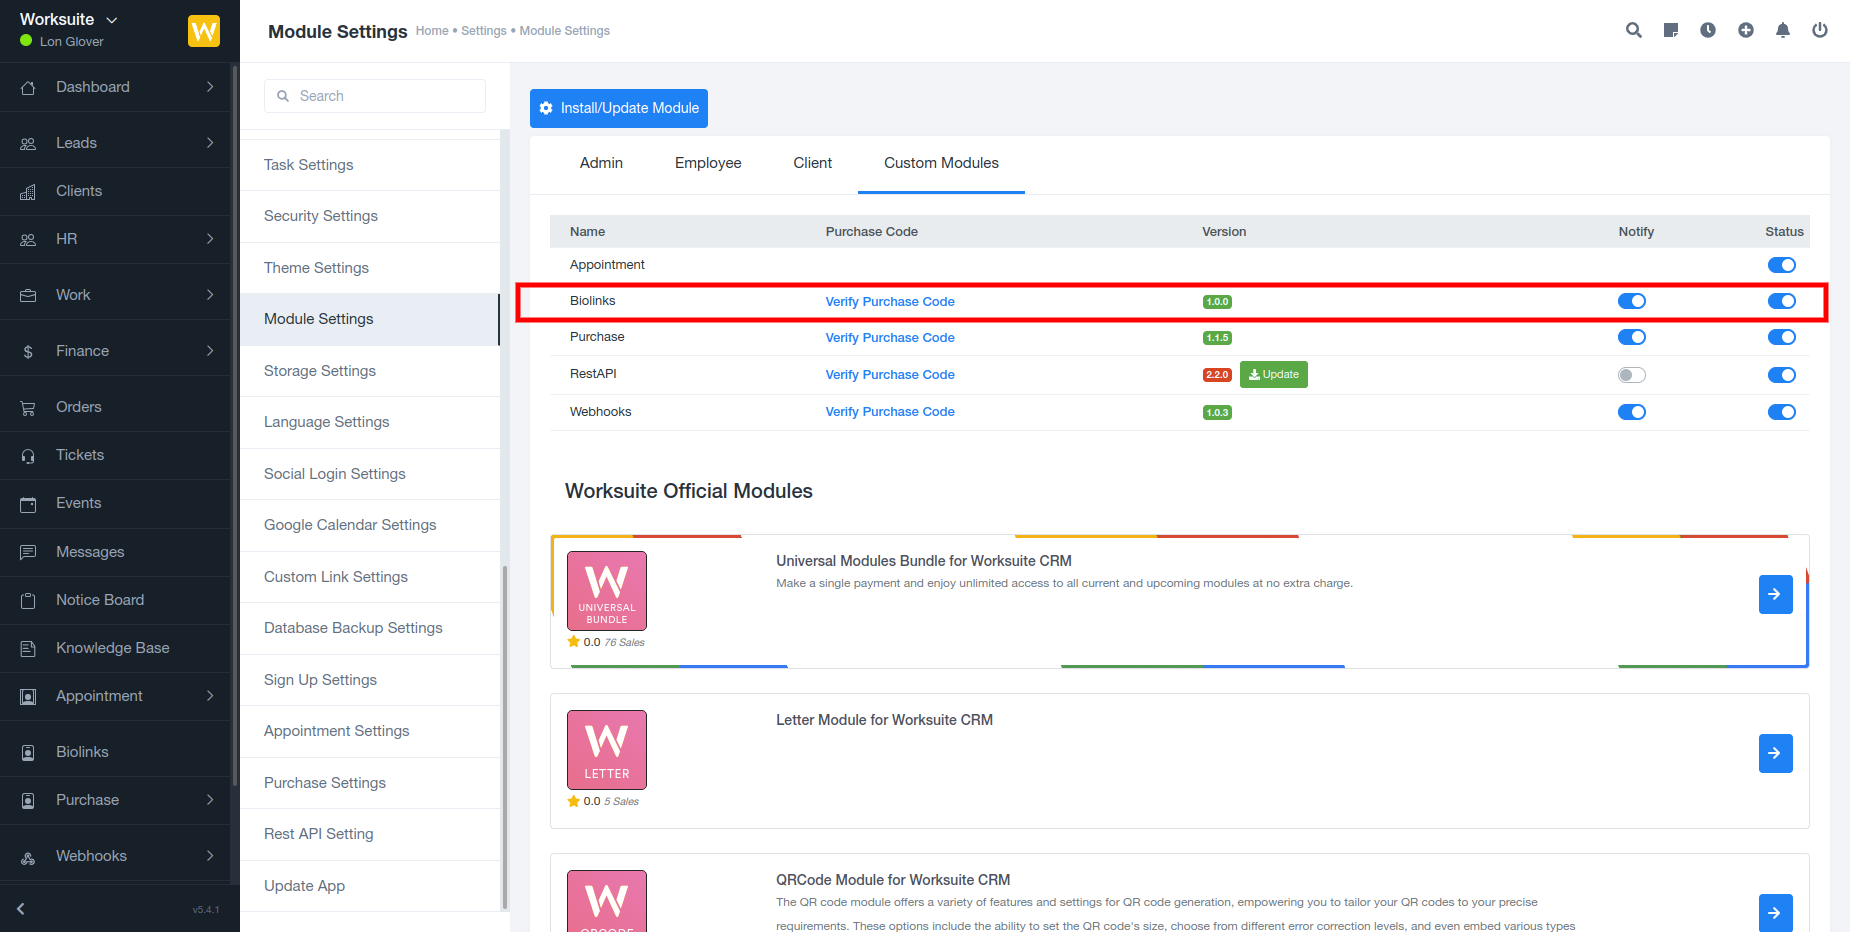The width and height of the screenshot is (1850, 932).
Task: Toggle Biolinks notify switch
Action: pos(1632,301)
